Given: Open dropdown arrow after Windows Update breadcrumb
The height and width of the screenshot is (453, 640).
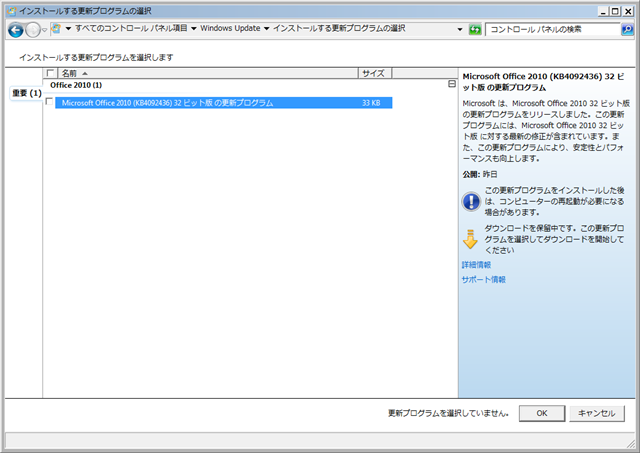Looking at the screenshot, I should tap(267, 29).
